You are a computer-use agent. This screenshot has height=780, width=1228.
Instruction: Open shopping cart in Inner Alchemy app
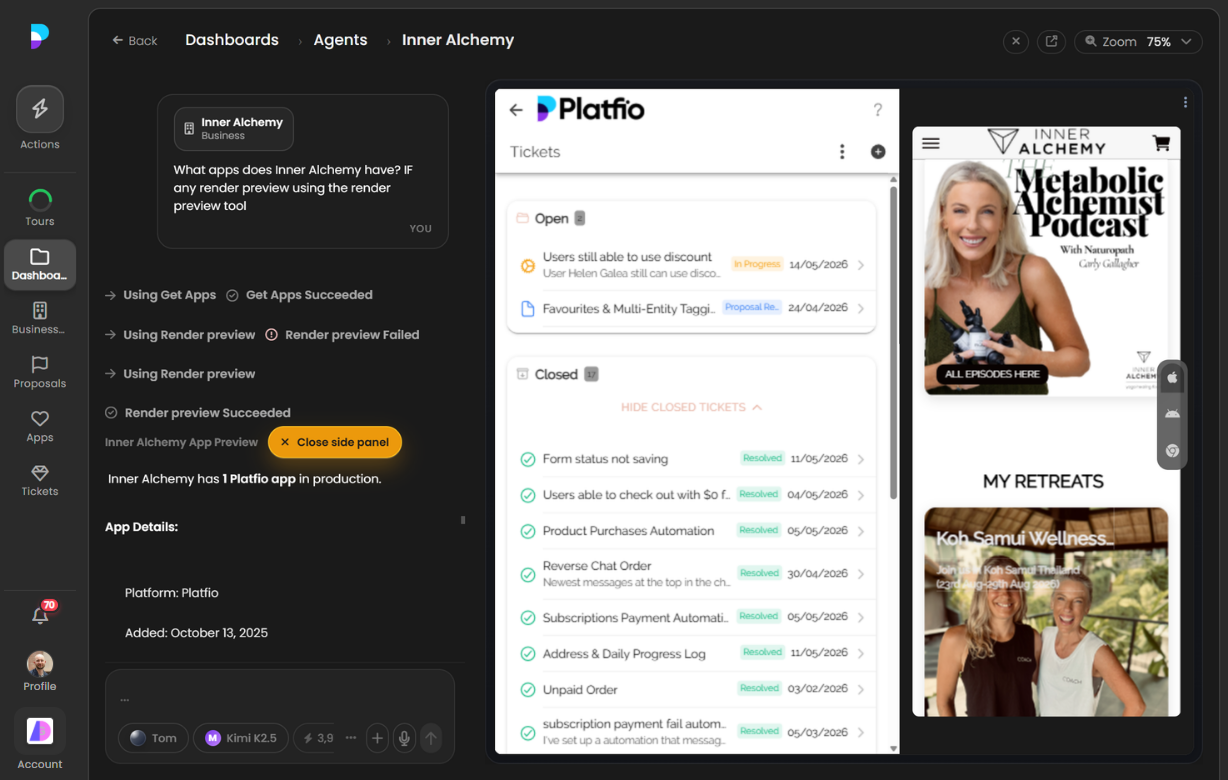(x=1161, y=143)
